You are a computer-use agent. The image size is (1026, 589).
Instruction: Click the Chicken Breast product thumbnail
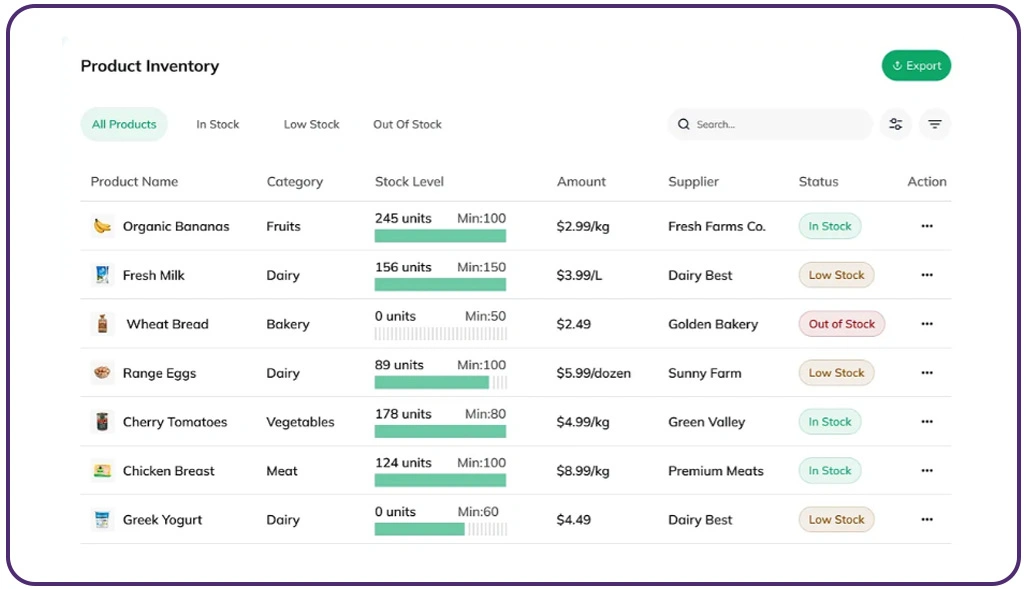[x=102, y=471]
